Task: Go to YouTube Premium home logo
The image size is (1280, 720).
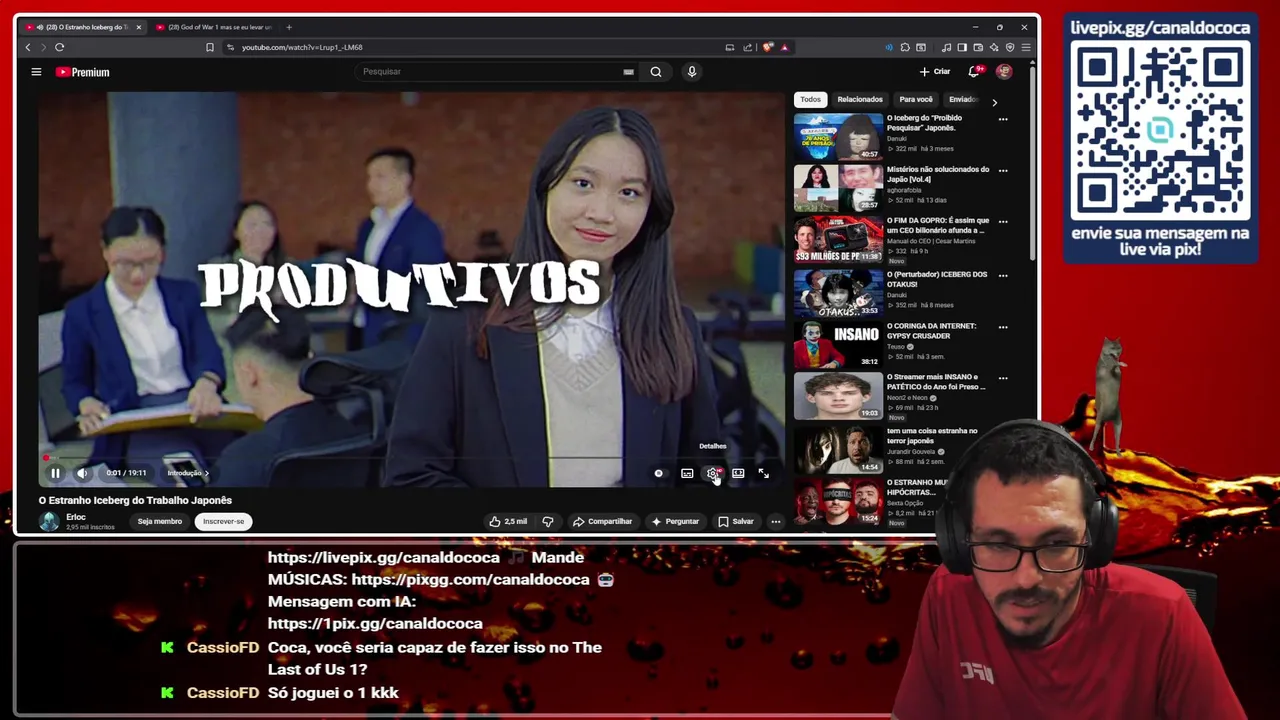Action: tap(82, 72)
